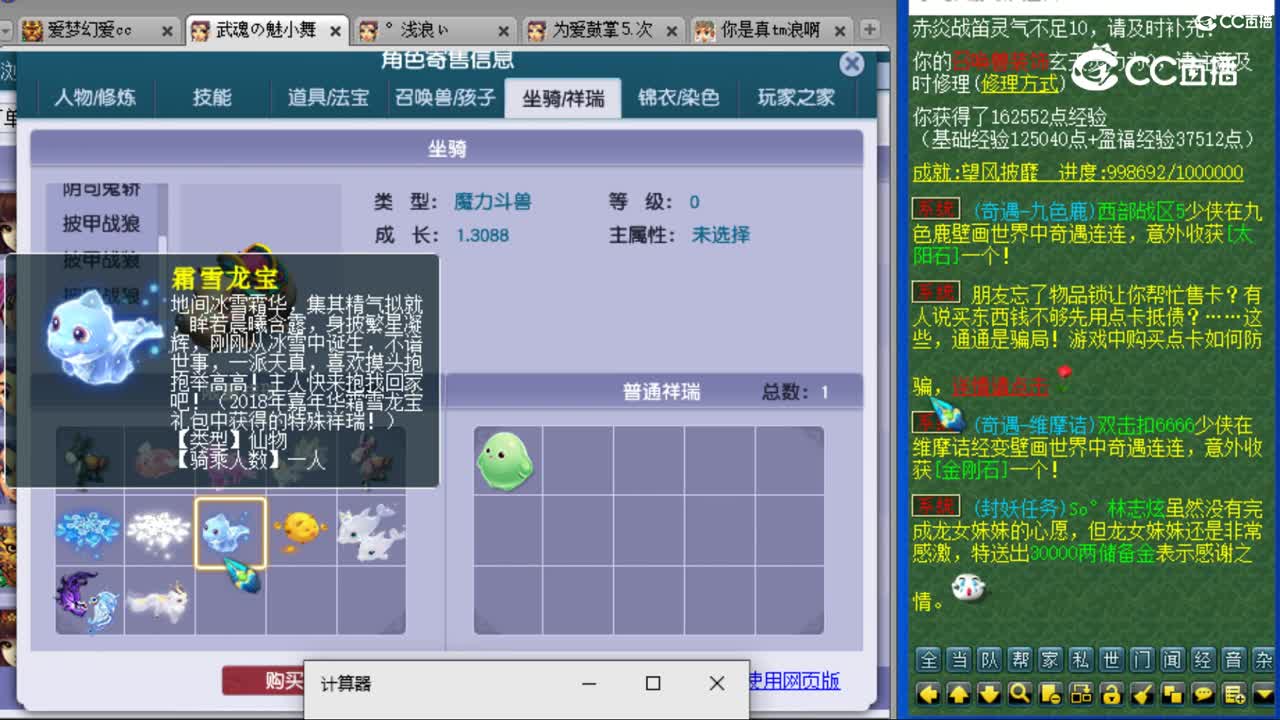Close the 爱梦幻爱cc tab
This screenshot has height=720, width=1280.
point(167,31)
